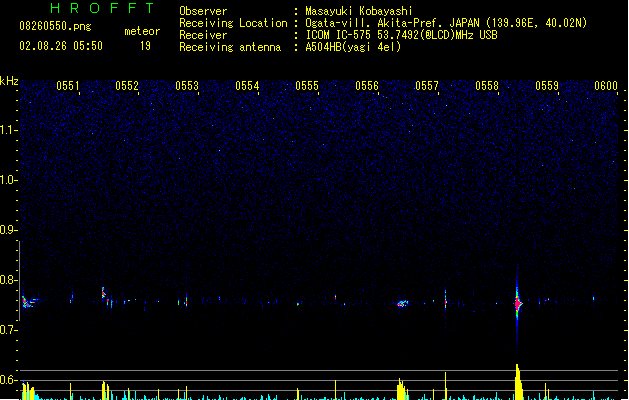629x400 pixels.
Task: Click the 0559 time marker
Action: point(547,86)
